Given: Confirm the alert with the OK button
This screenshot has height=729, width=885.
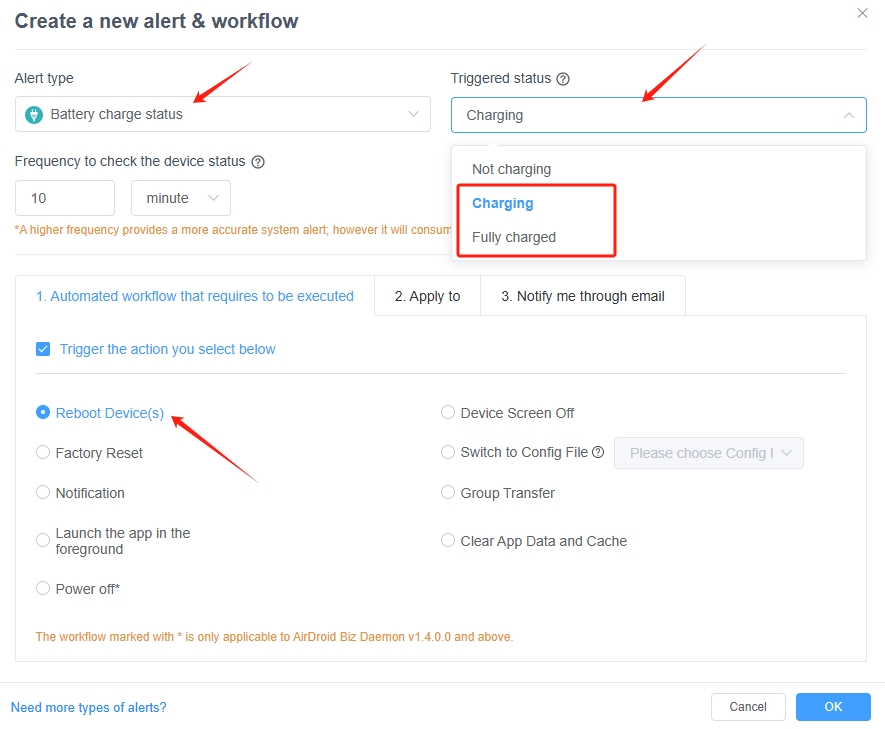Looking at the screenshot, I should pos(833,706).
